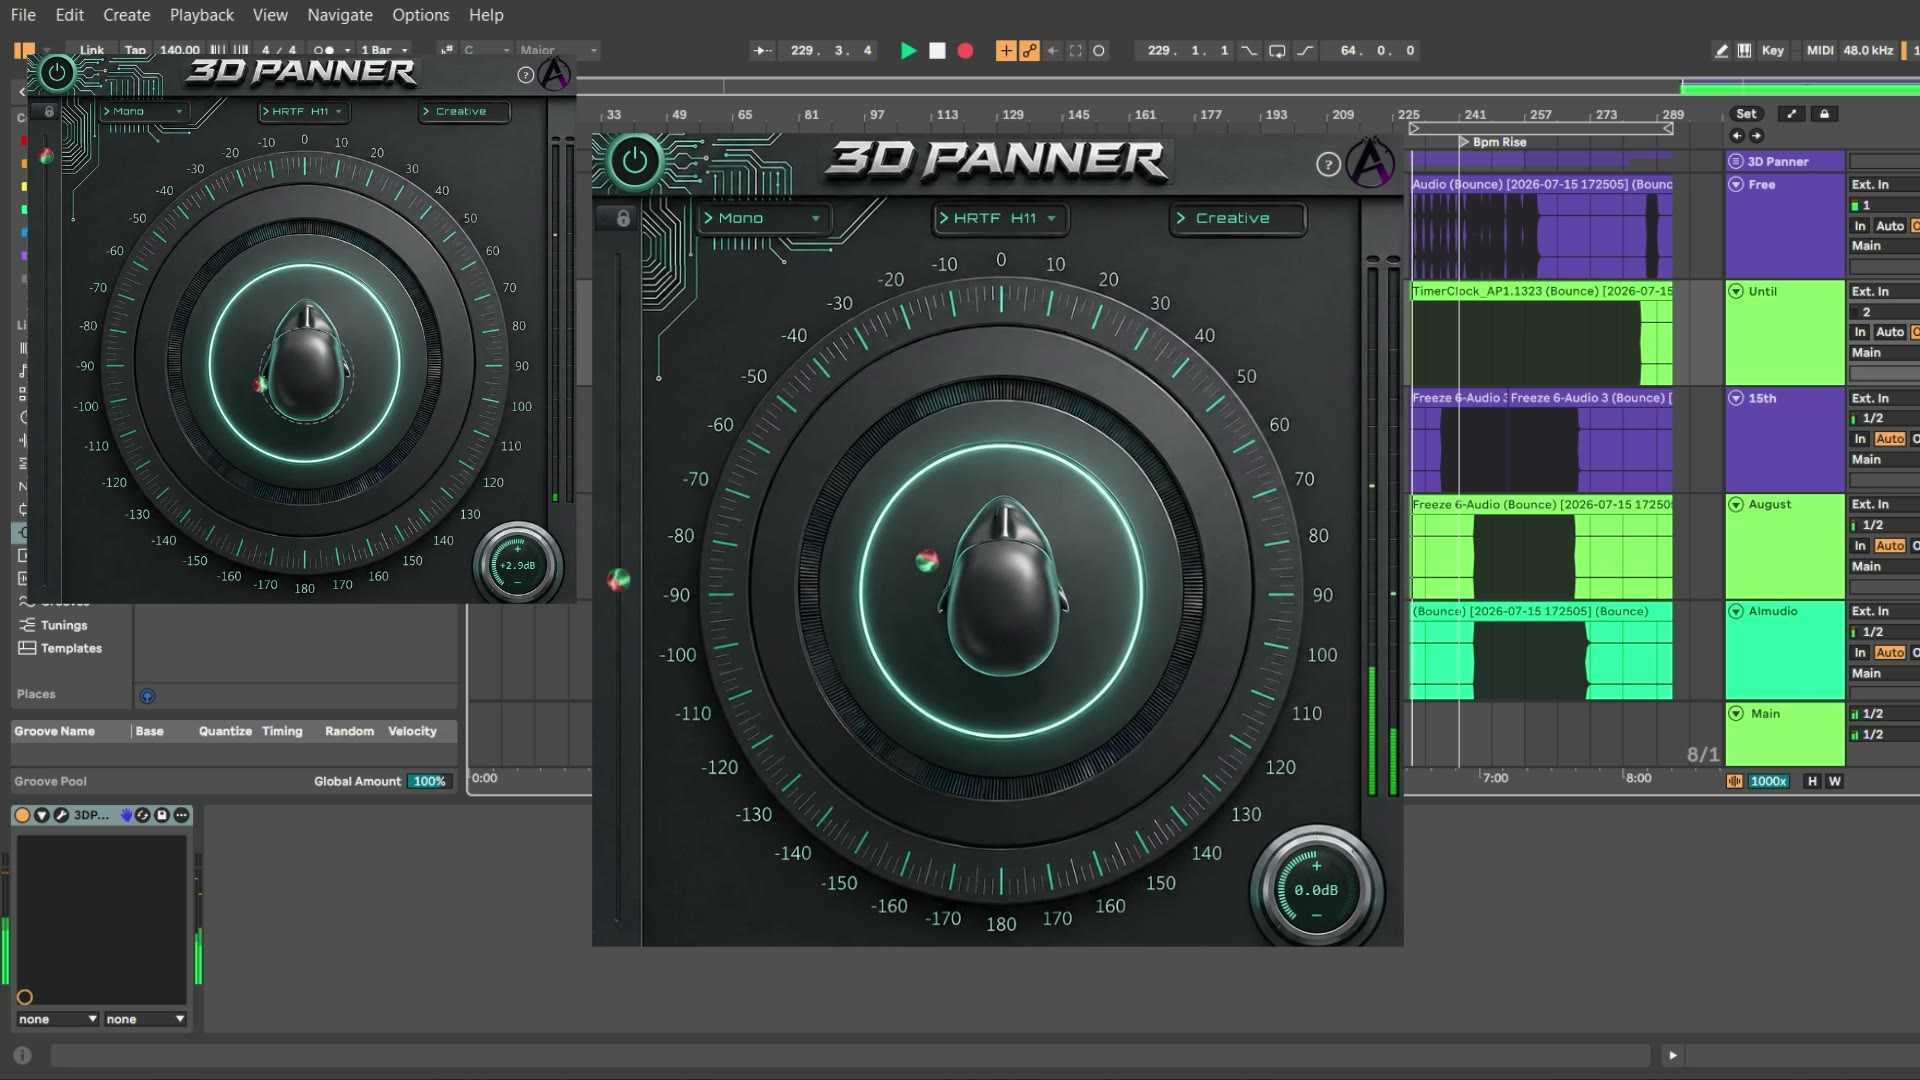Viewport: 1920px width, 1080px height.
Task: Click the Set locator button
Action: (1746, 114)
